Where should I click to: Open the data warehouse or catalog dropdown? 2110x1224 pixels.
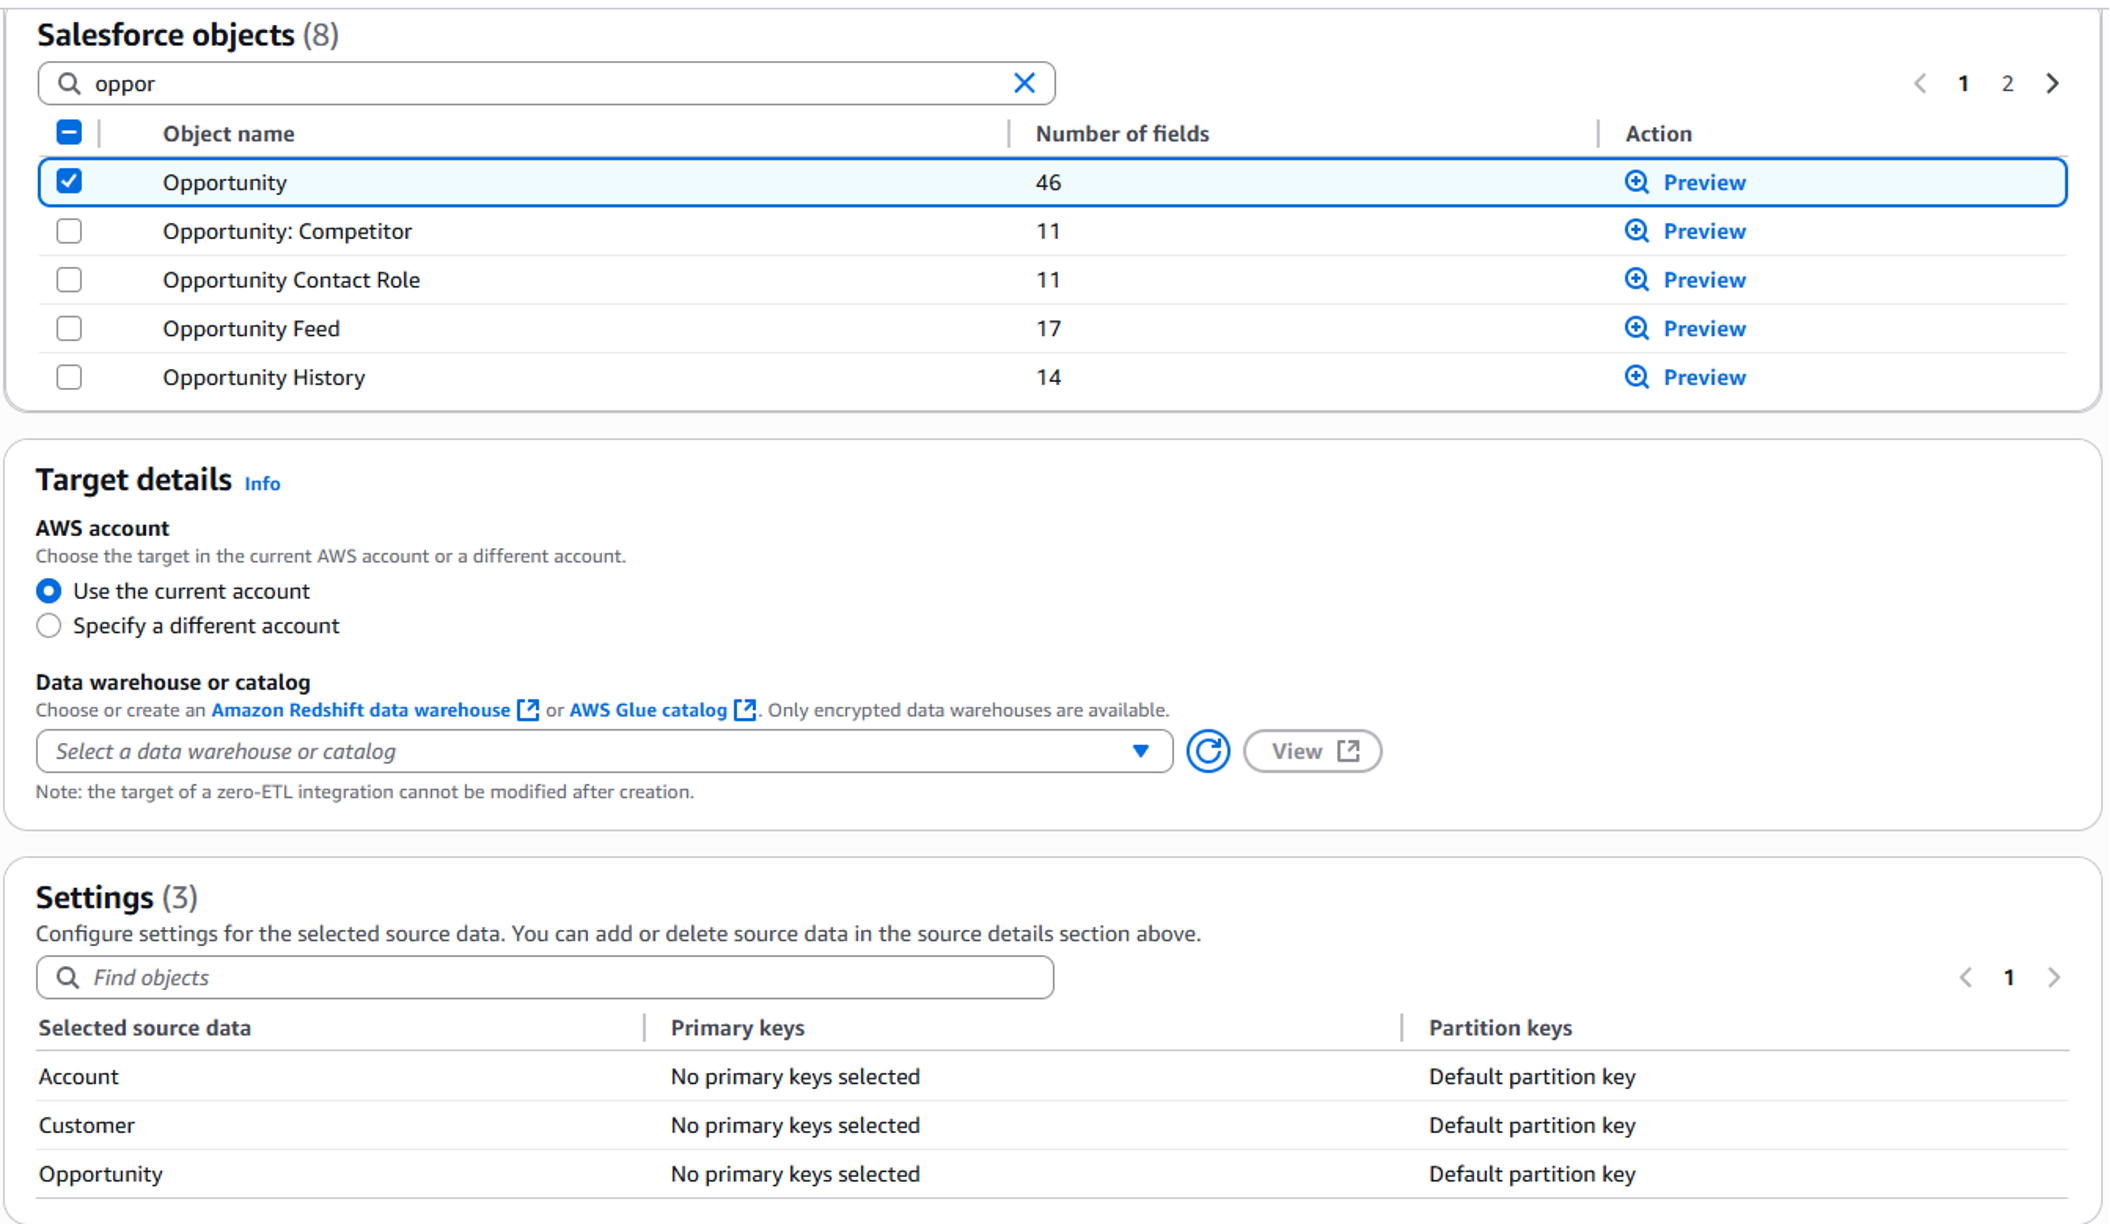point(1141,751)
